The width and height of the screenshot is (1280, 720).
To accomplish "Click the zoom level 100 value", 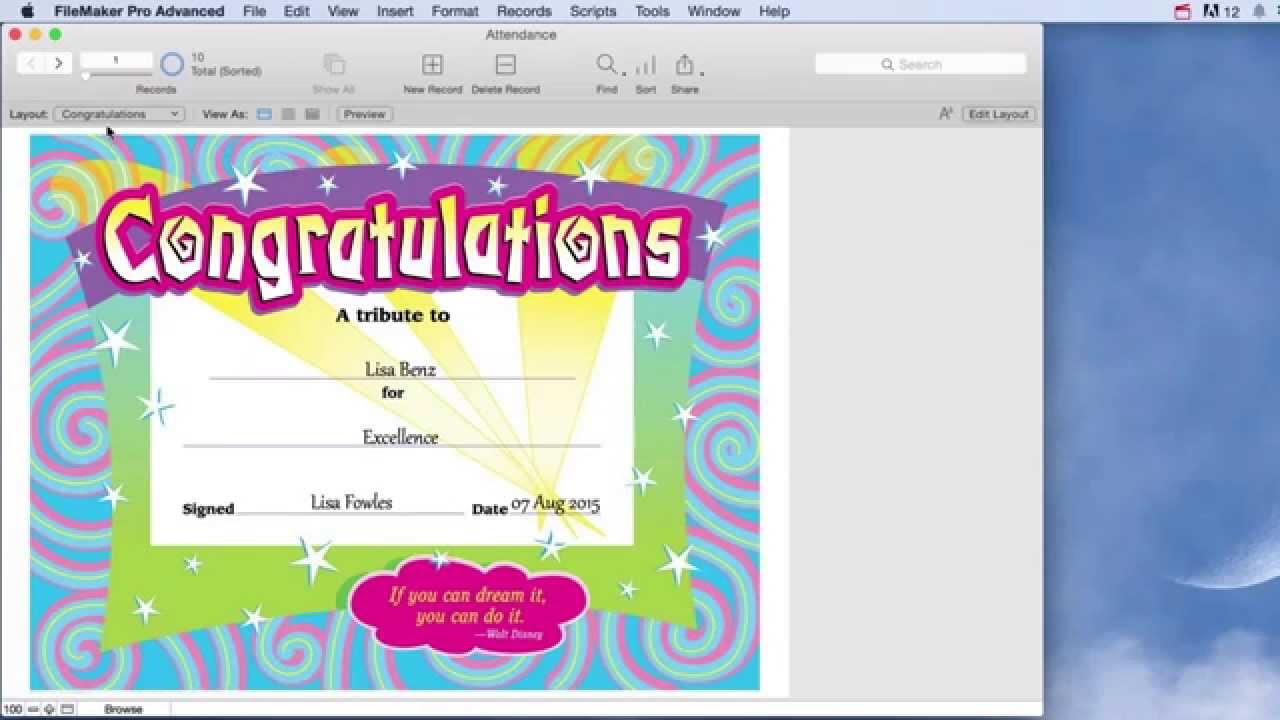I will 12,709.
